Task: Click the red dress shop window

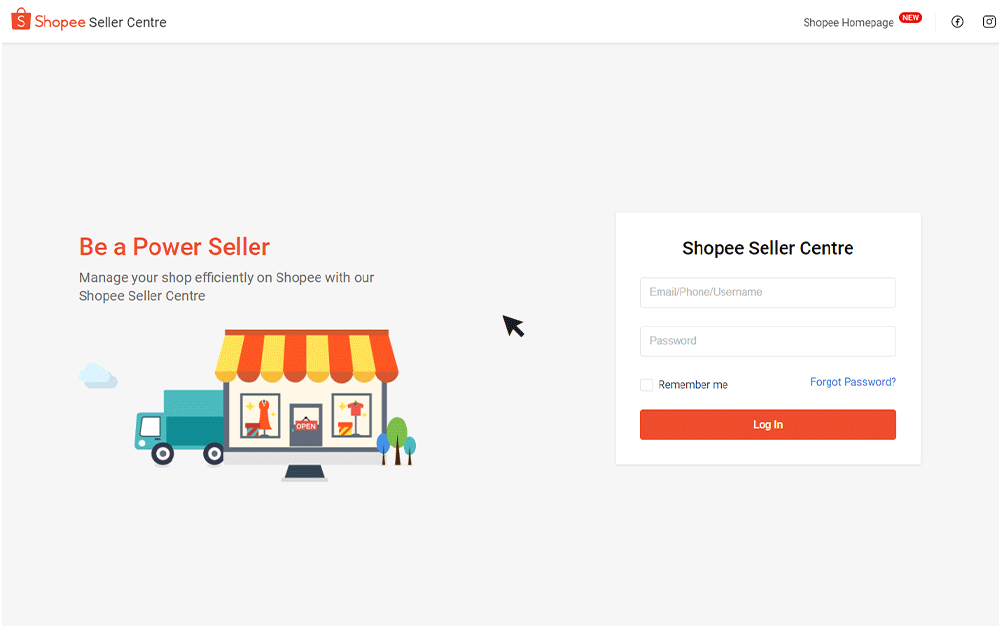Action: pyautogui.click(x=260, y=416)
